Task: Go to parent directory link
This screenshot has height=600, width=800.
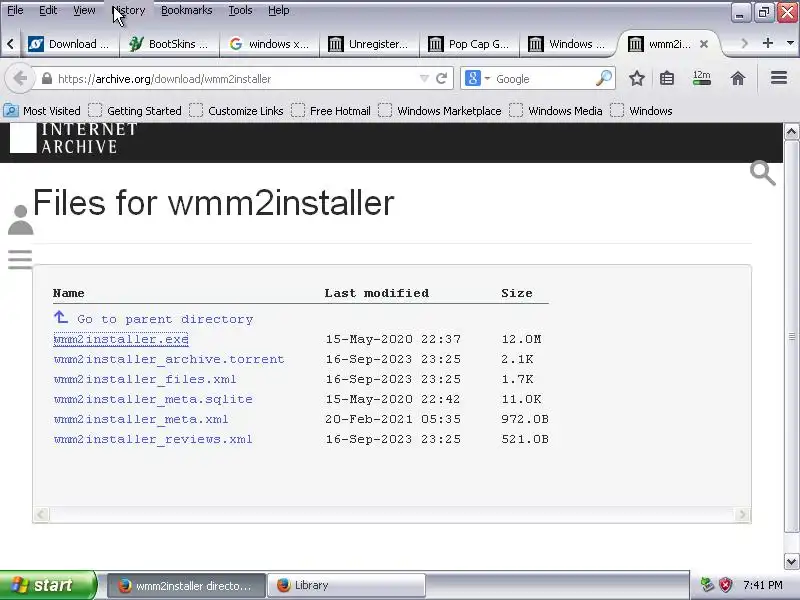Action: pyautogui.click(x=165, y=319)
